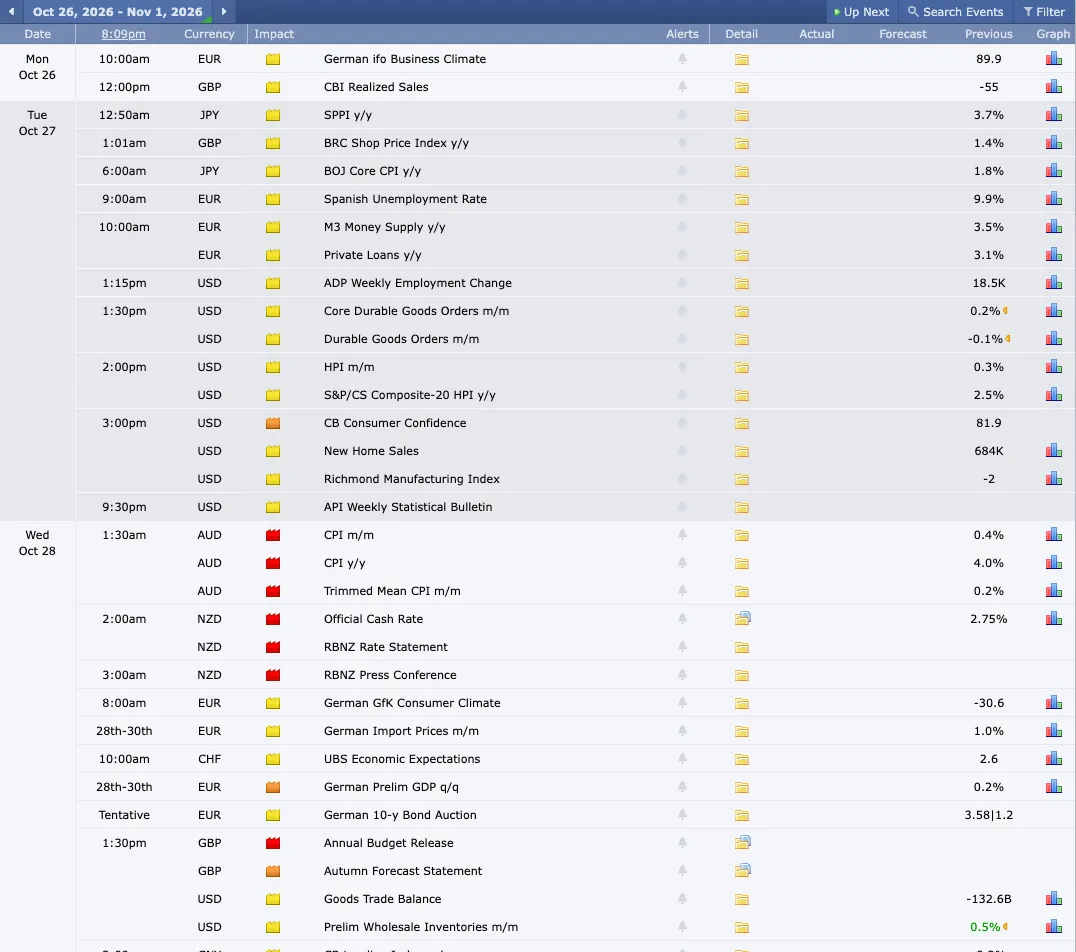
Task: Toggle alert bell for CB Consumer Confidence
Action: (682, 423)
